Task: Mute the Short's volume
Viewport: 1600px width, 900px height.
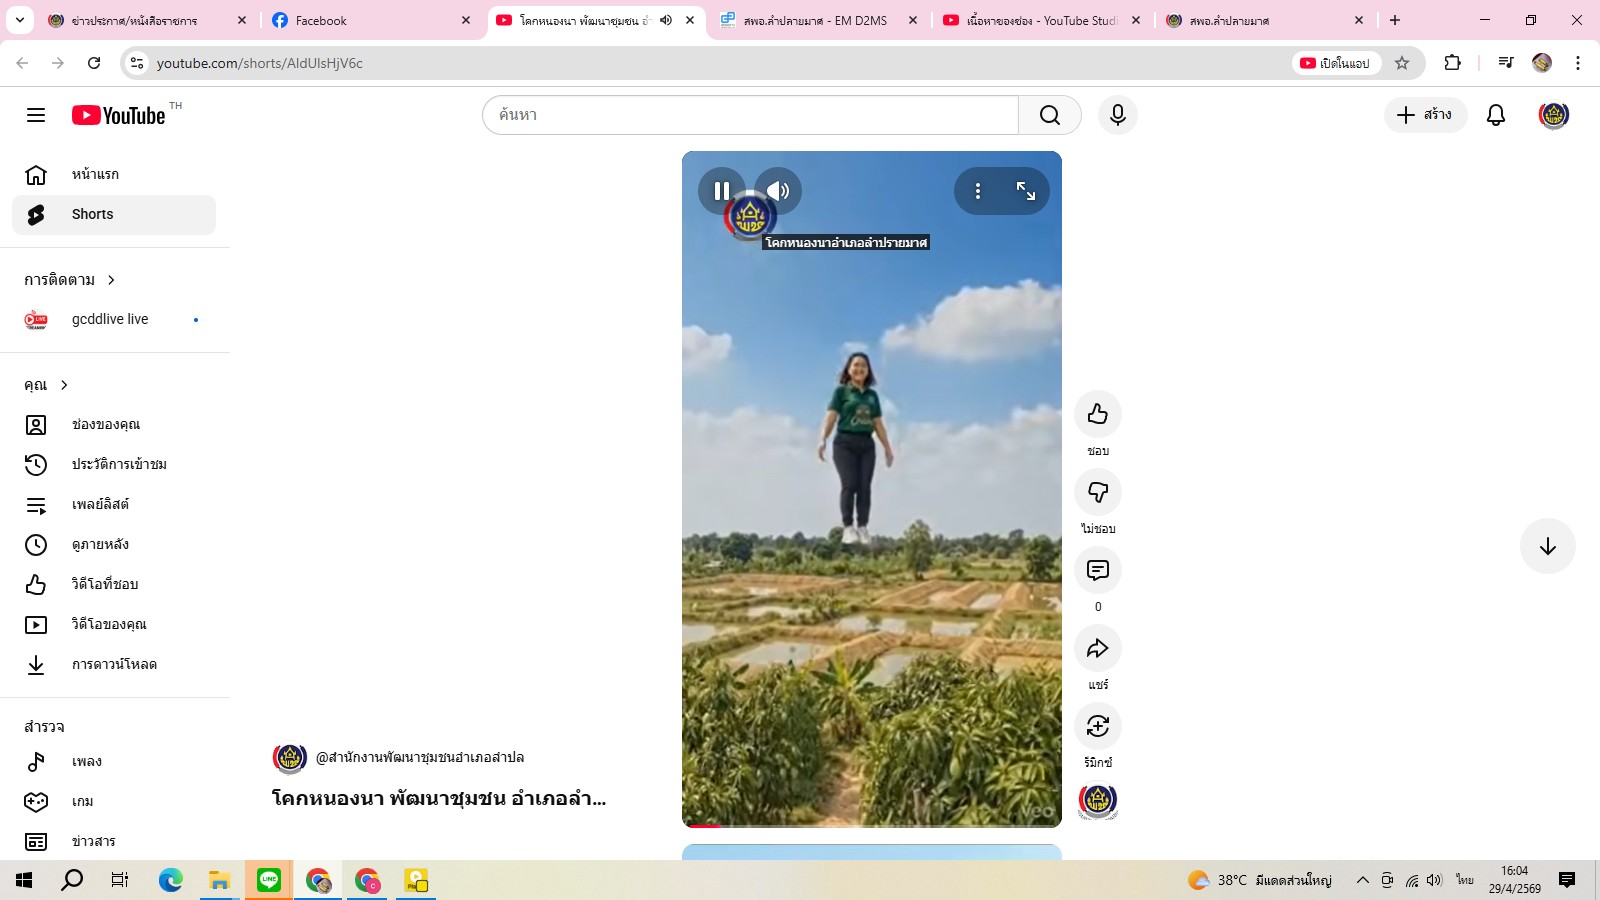Action: 778,191
